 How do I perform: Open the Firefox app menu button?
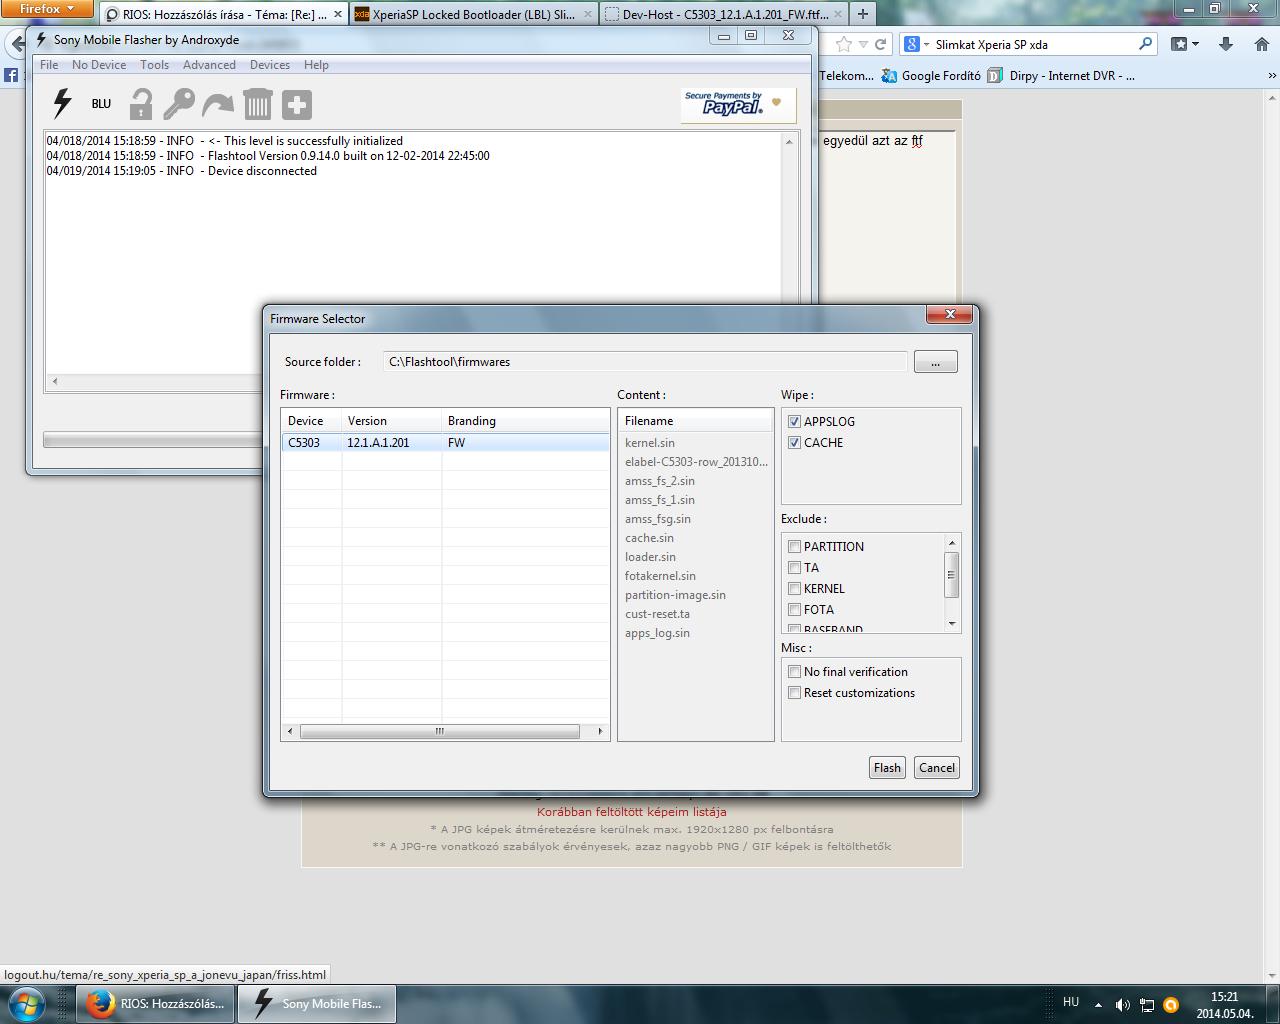point(47,9)
